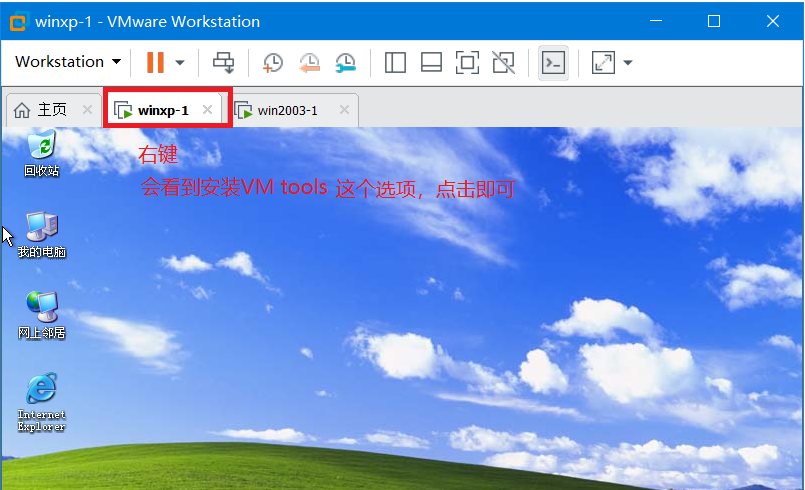805x490 pixels.
Task: Open the Workstation menu
Action: click(68, 62)
